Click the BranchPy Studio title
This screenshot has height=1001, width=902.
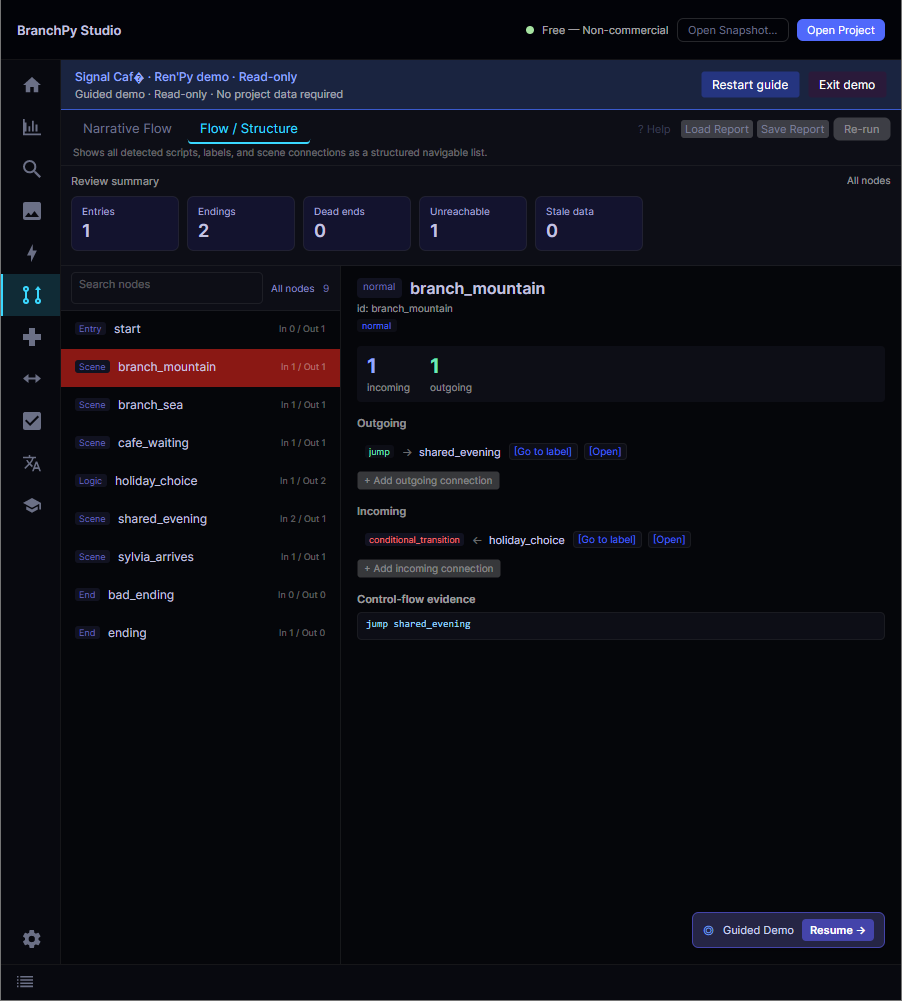[69, 31]
